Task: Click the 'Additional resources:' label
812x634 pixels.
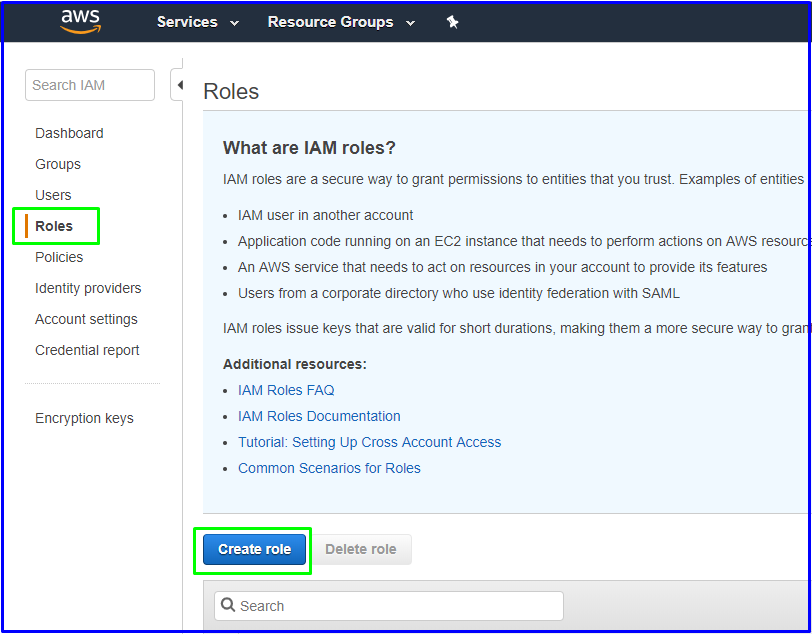Action: click(x=295, y=364)
